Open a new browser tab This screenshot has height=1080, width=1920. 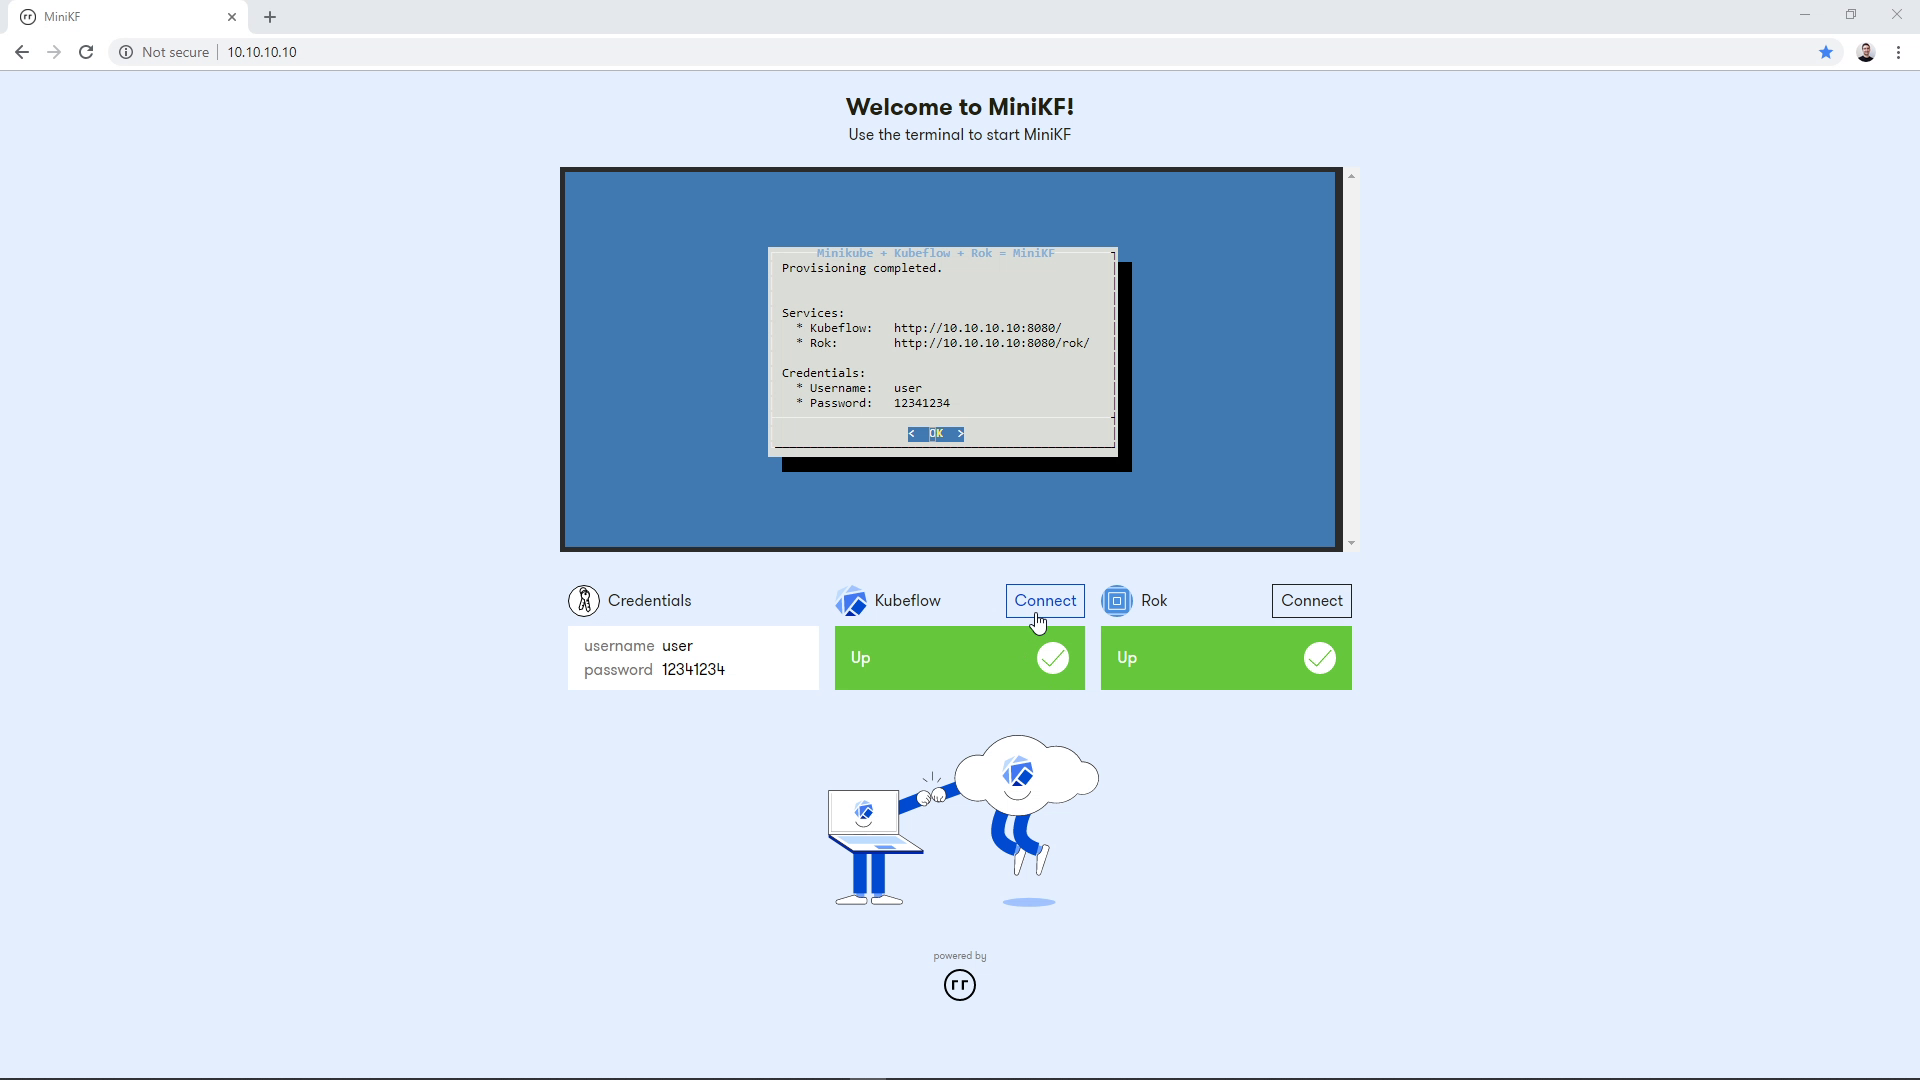click(x=270, y=17)
